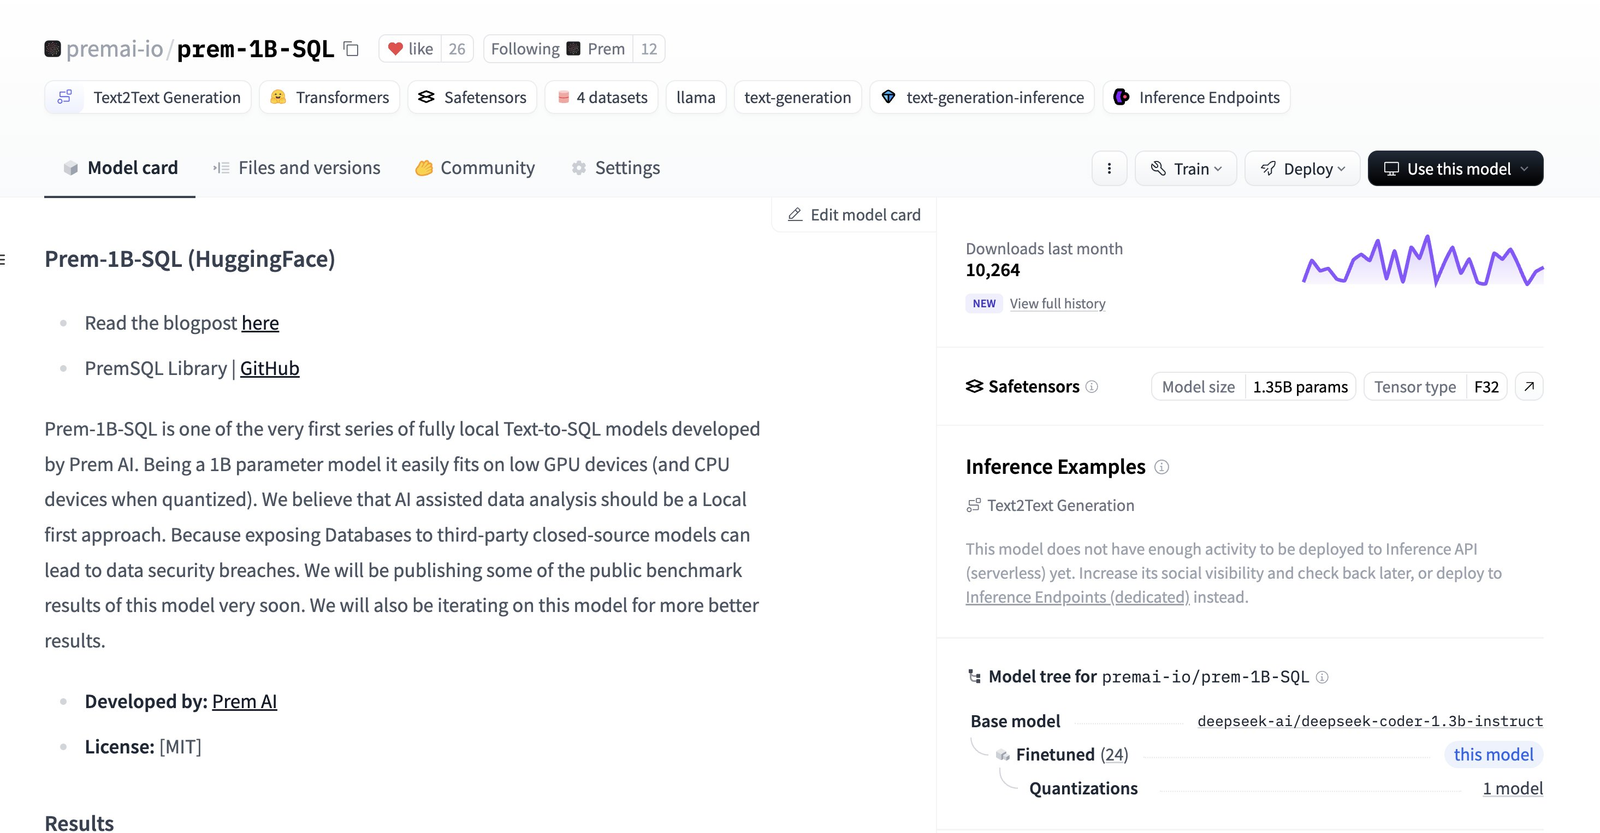Viewport: 1600px width, 833px height.
Task: Click the Edit model card button
Action: (x=854, y=215)
